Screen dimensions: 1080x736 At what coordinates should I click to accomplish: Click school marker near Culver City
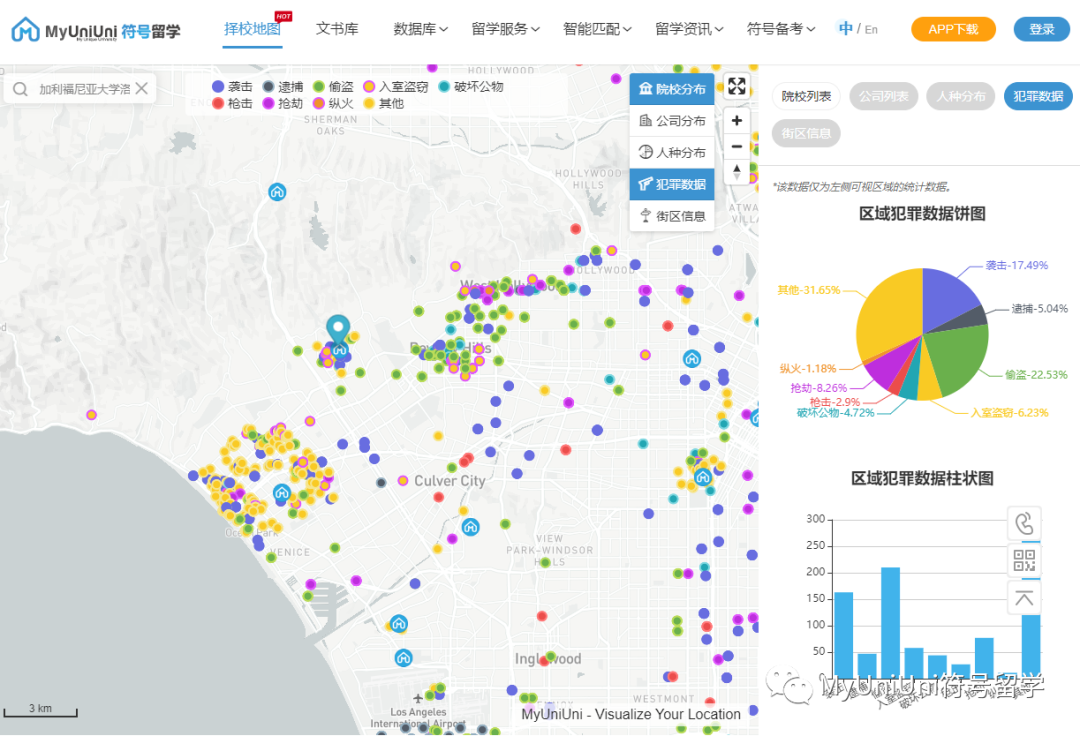click(470, 527)
